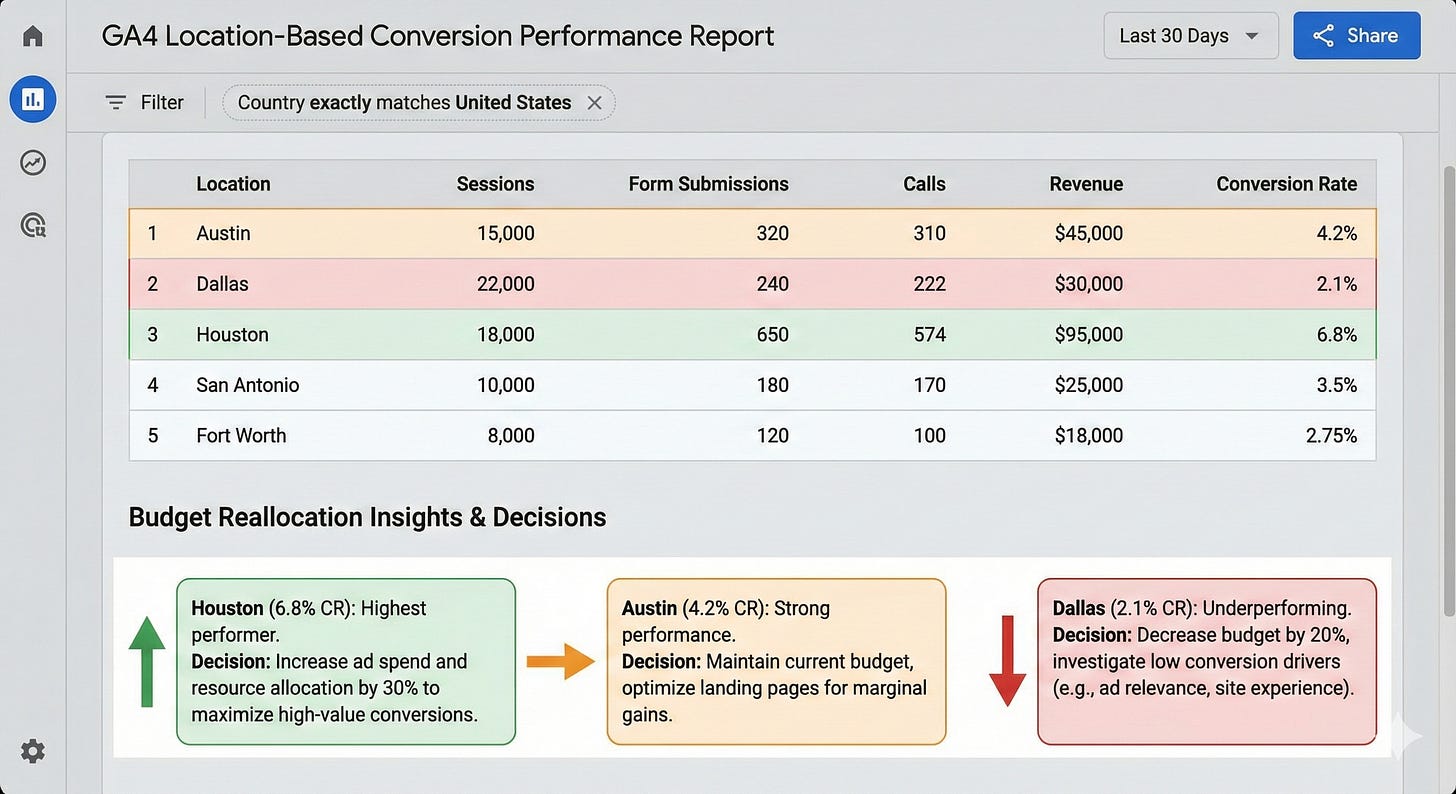
Task: Remove the United States country filter
Action: tap(594, 102)
